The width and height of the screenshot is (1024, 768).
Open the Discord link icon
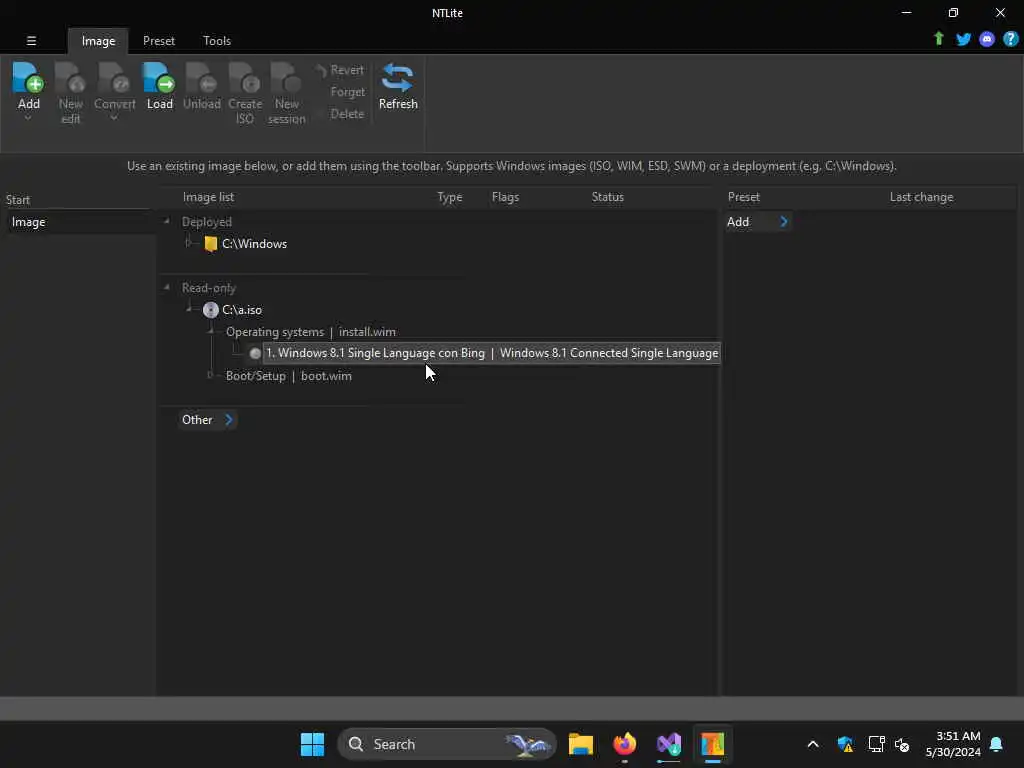987,39
